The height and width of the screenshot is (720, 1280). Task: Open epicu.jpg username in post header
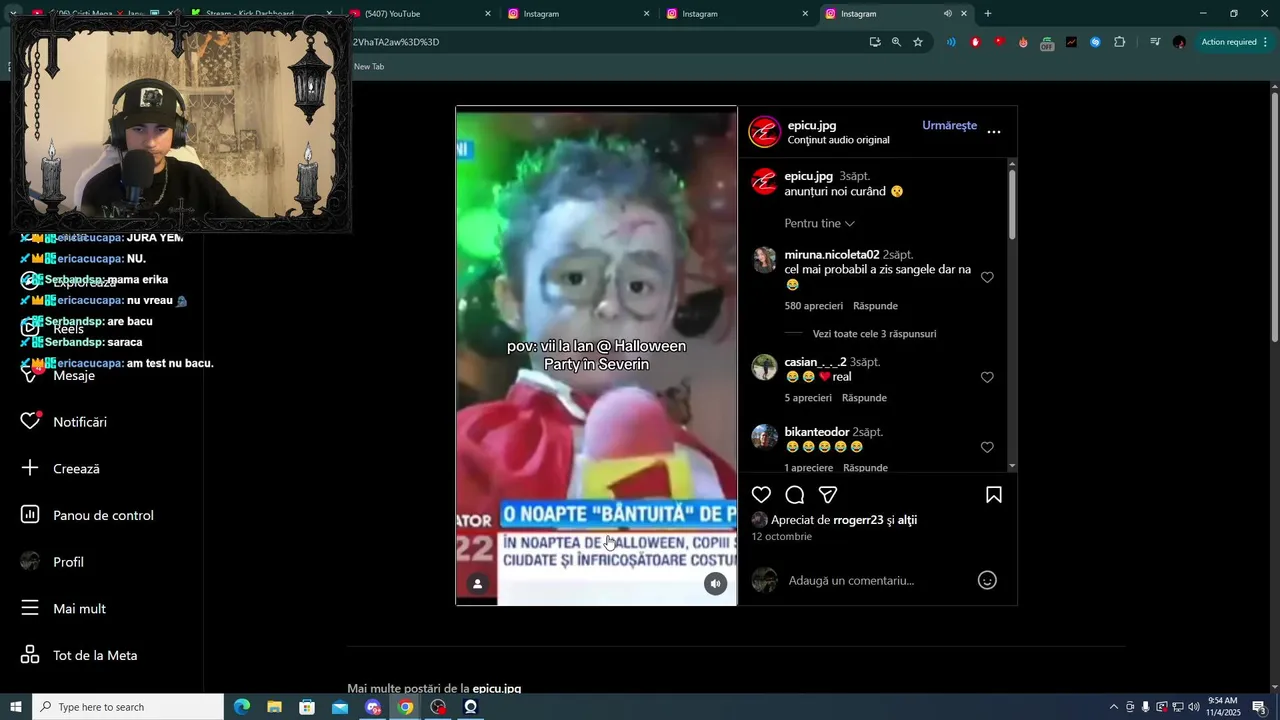pos(811,126)
